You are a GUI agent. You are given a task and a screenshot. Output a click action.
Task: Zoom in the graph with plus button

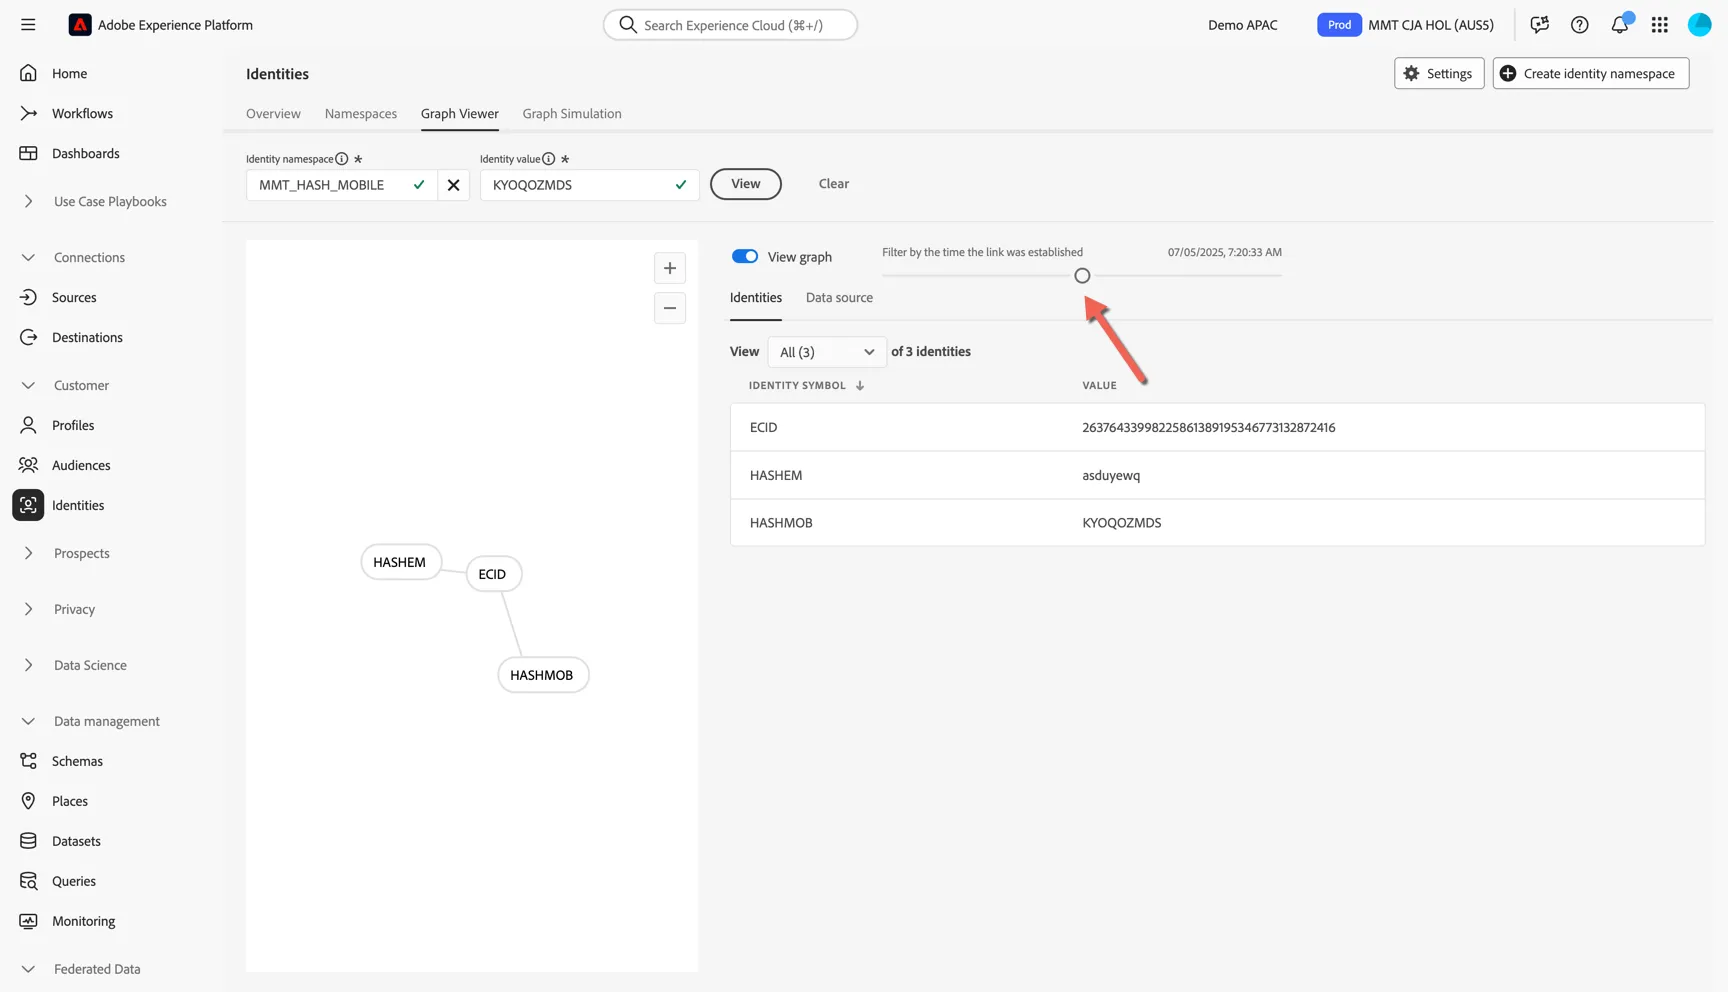[670, 268]
